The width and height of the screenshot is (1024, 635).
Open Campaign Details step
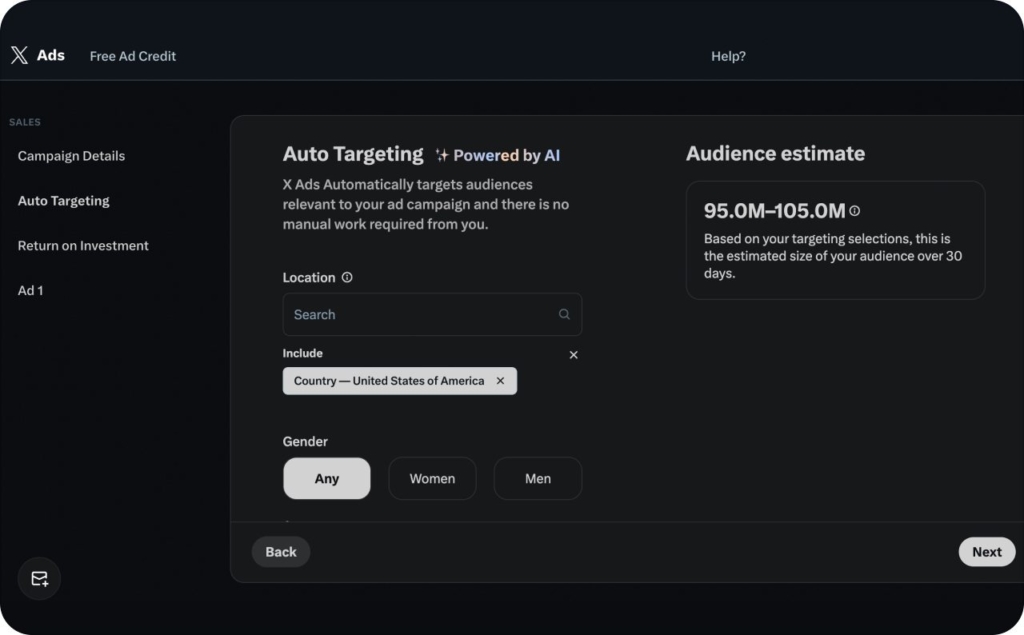coord(71,155)
